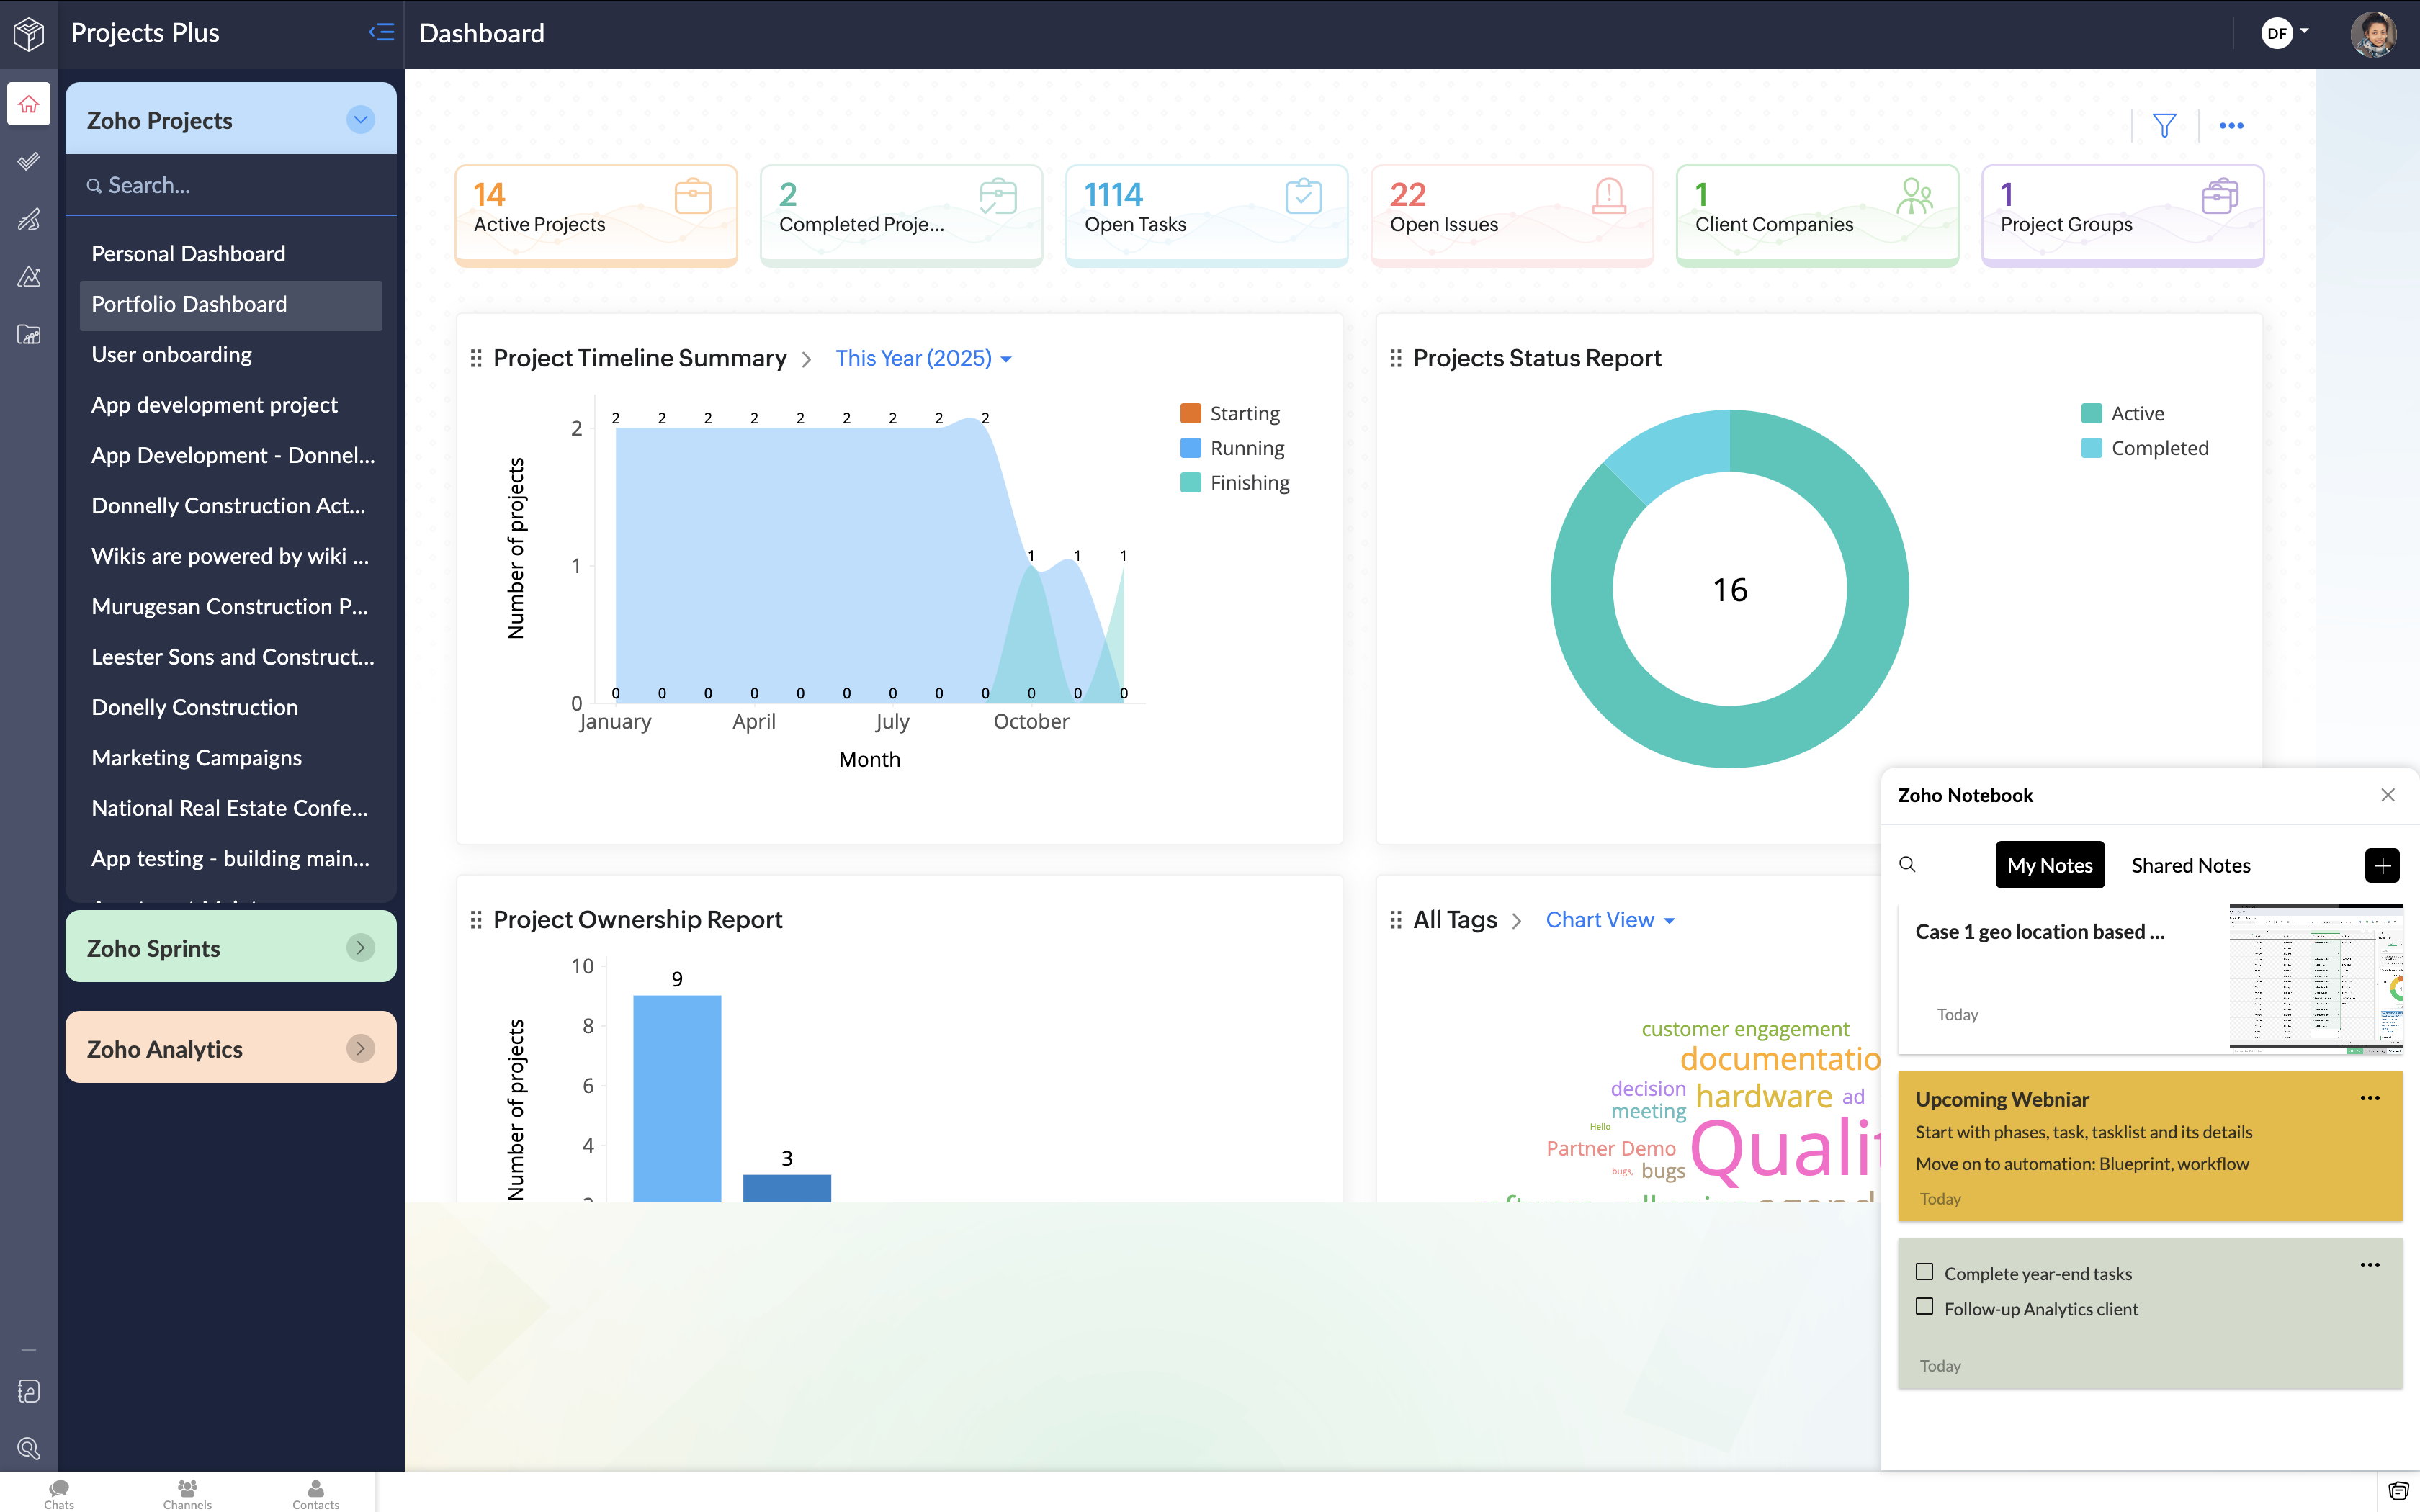
Task: Toggle the Running legend series
Action: point(1232,448)
